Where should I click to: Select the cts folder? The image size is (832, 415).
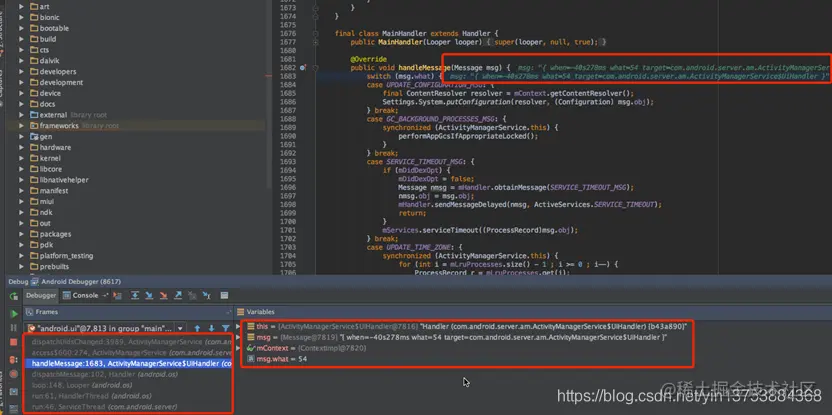pos(40,50)
